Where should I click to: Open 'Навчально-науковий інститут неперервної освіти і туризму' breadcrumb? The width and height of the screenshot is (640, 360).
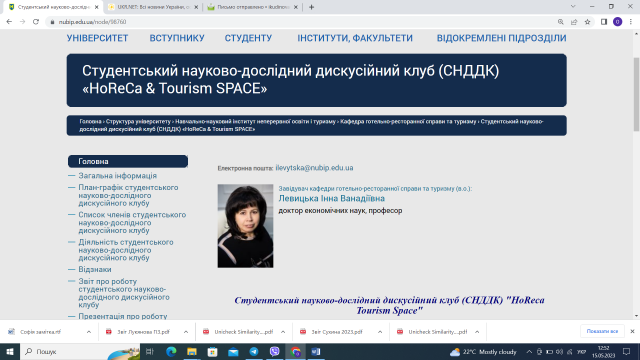255,122
